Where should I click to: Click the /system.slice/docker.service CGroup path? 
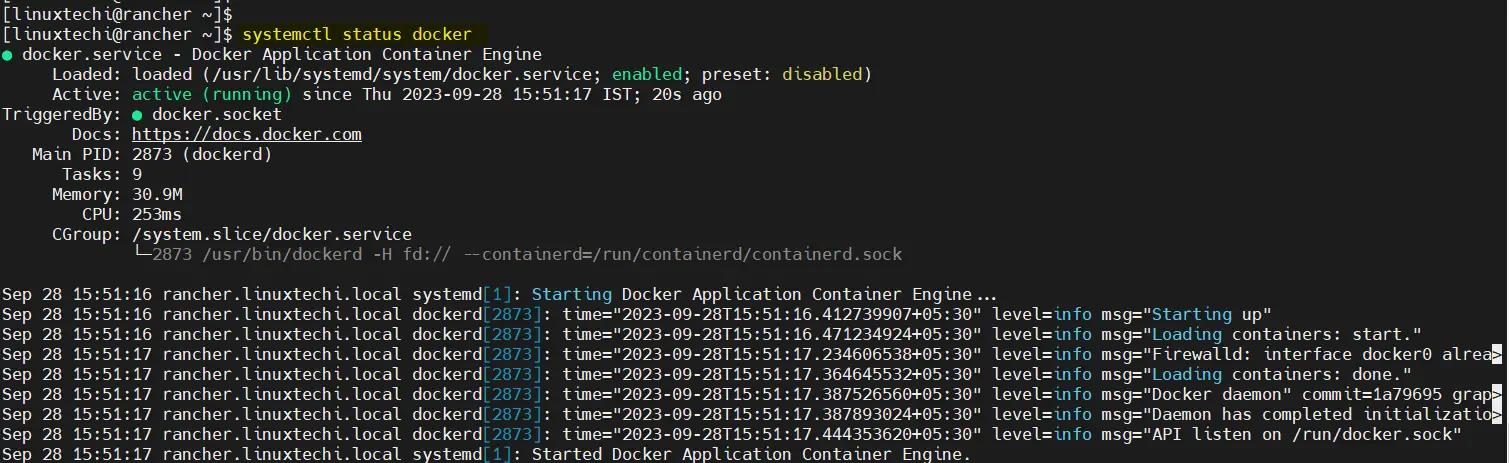(272, 234)
